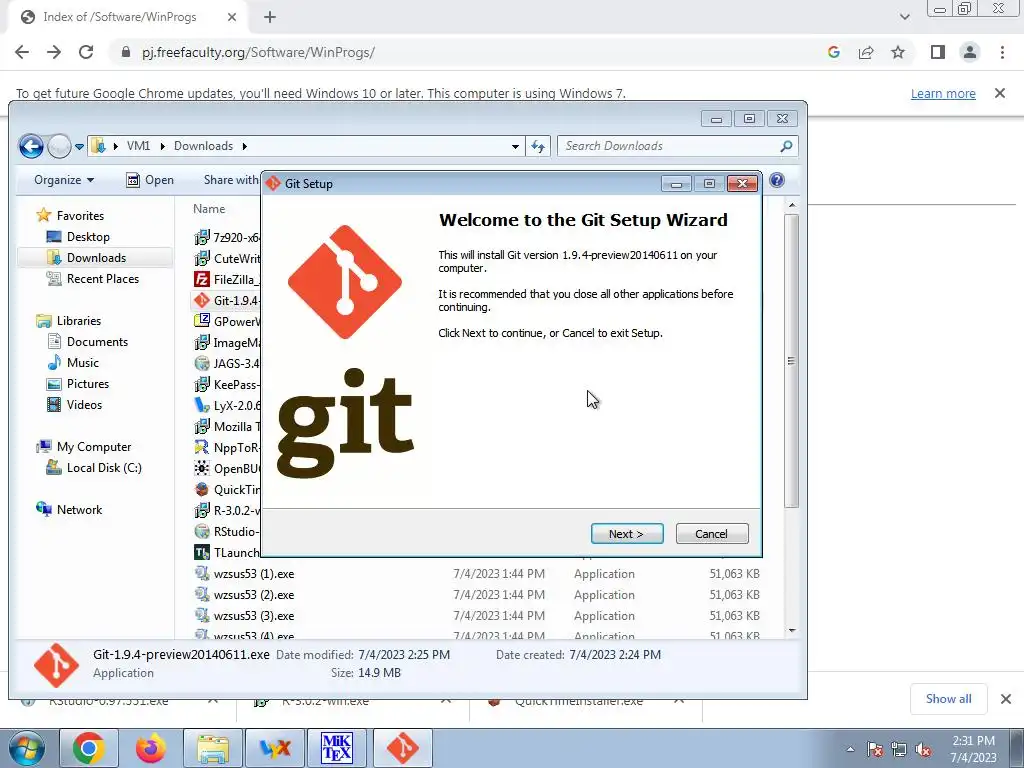Bookmark this page star icon
Screen dimensions: 1024x768
coord(898,52)
